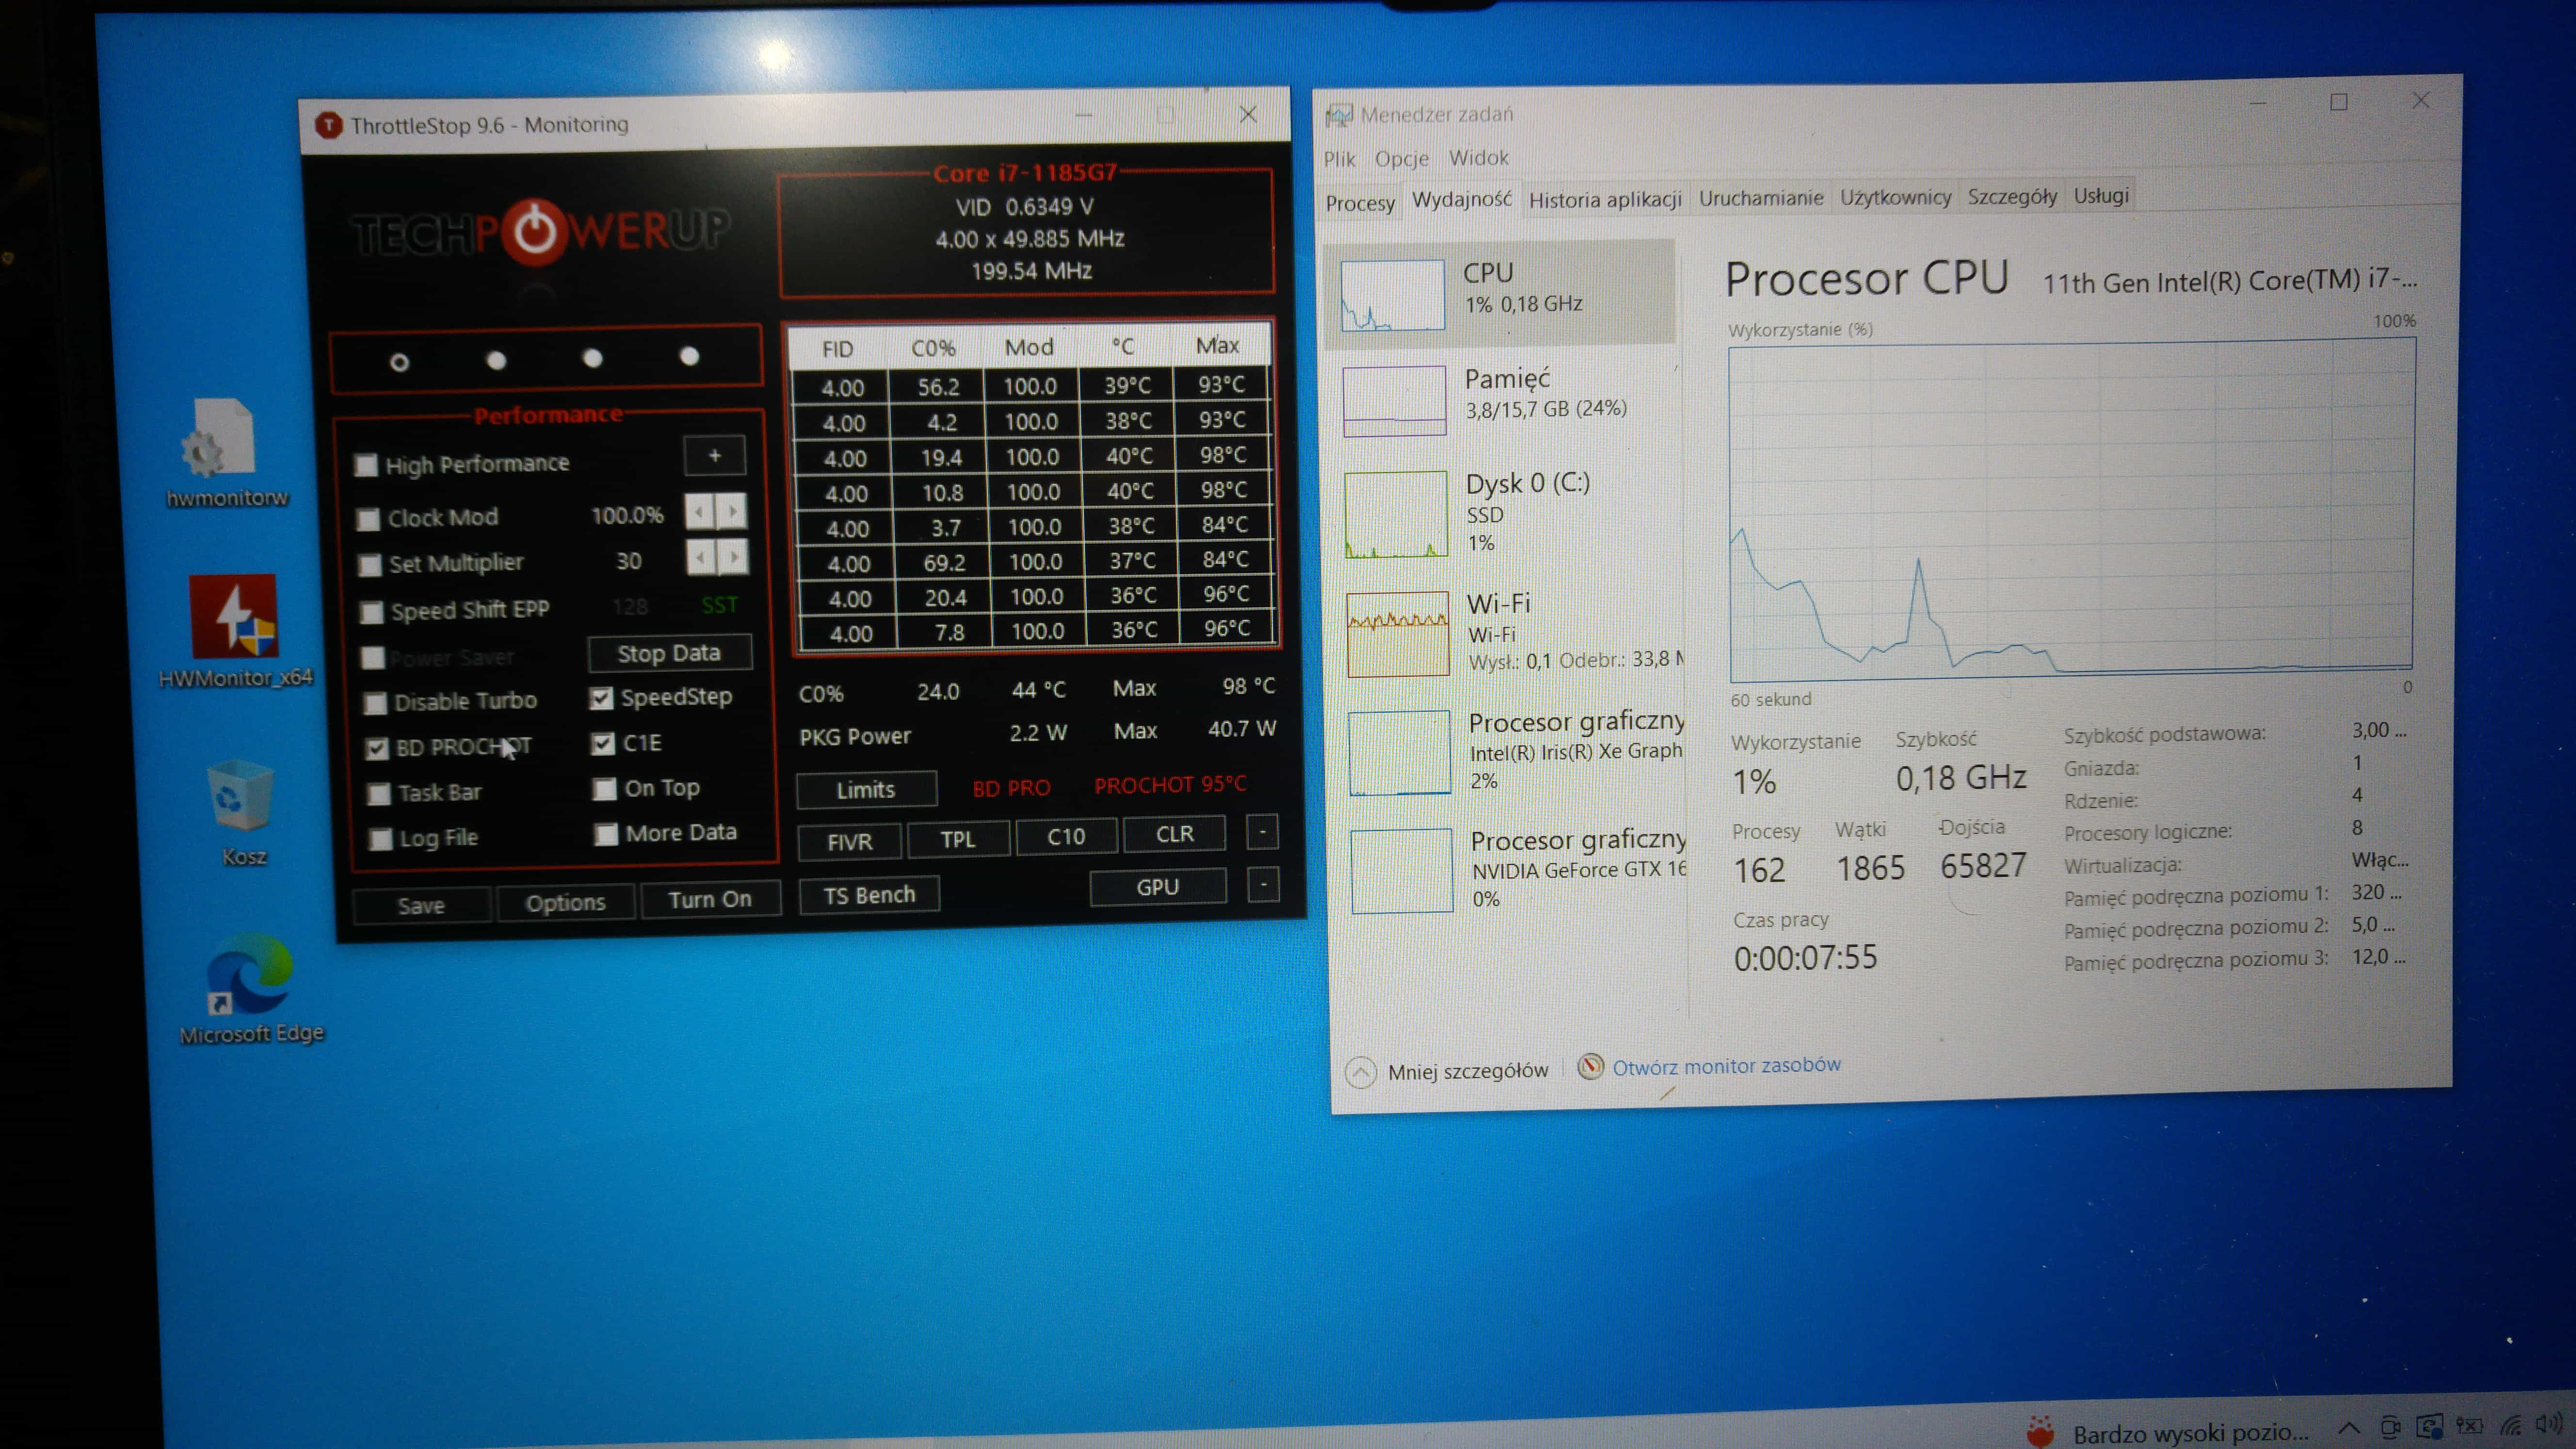Enable the More Data checkbox
Screen dimensions: 2576x1449
pos(606,834)
